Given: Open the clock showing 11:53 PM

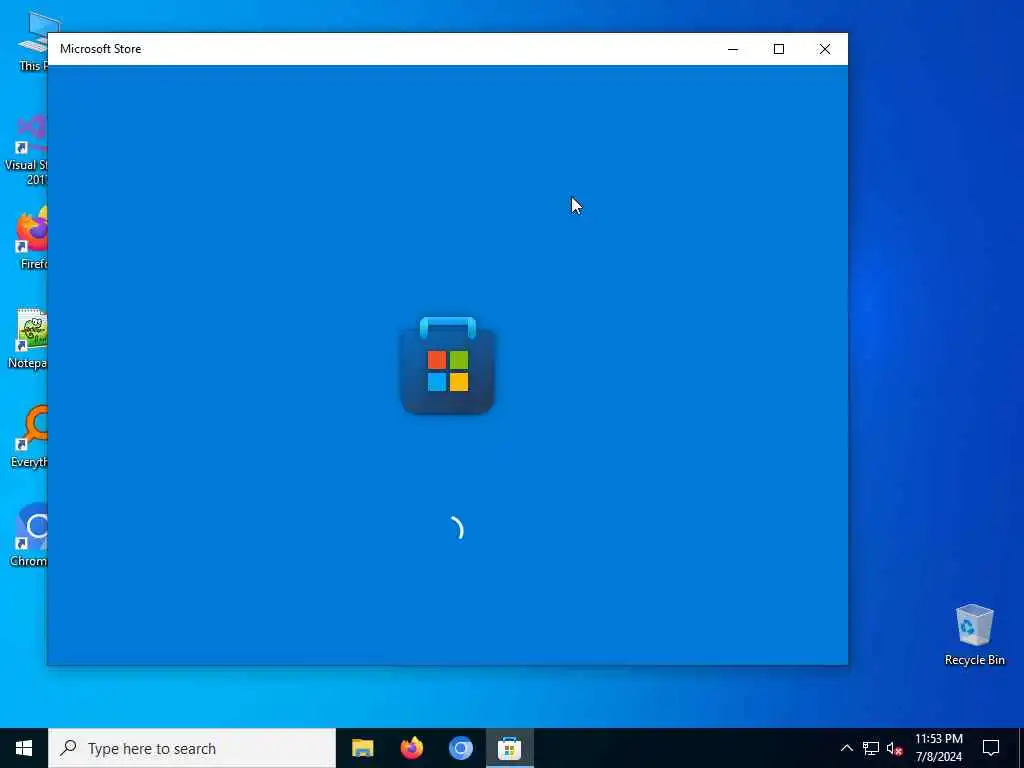Looking at the screenshot, I should pos(938,748).
